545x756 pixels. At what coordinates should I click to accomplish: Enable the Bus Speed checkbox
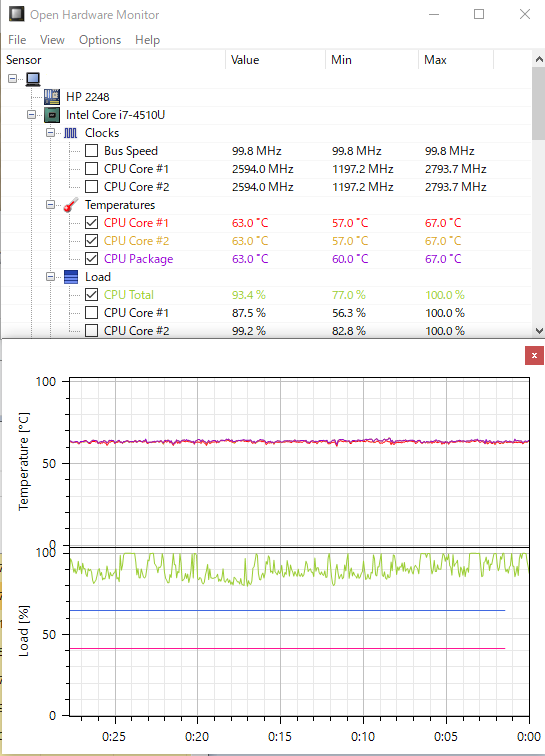point(91,150)
